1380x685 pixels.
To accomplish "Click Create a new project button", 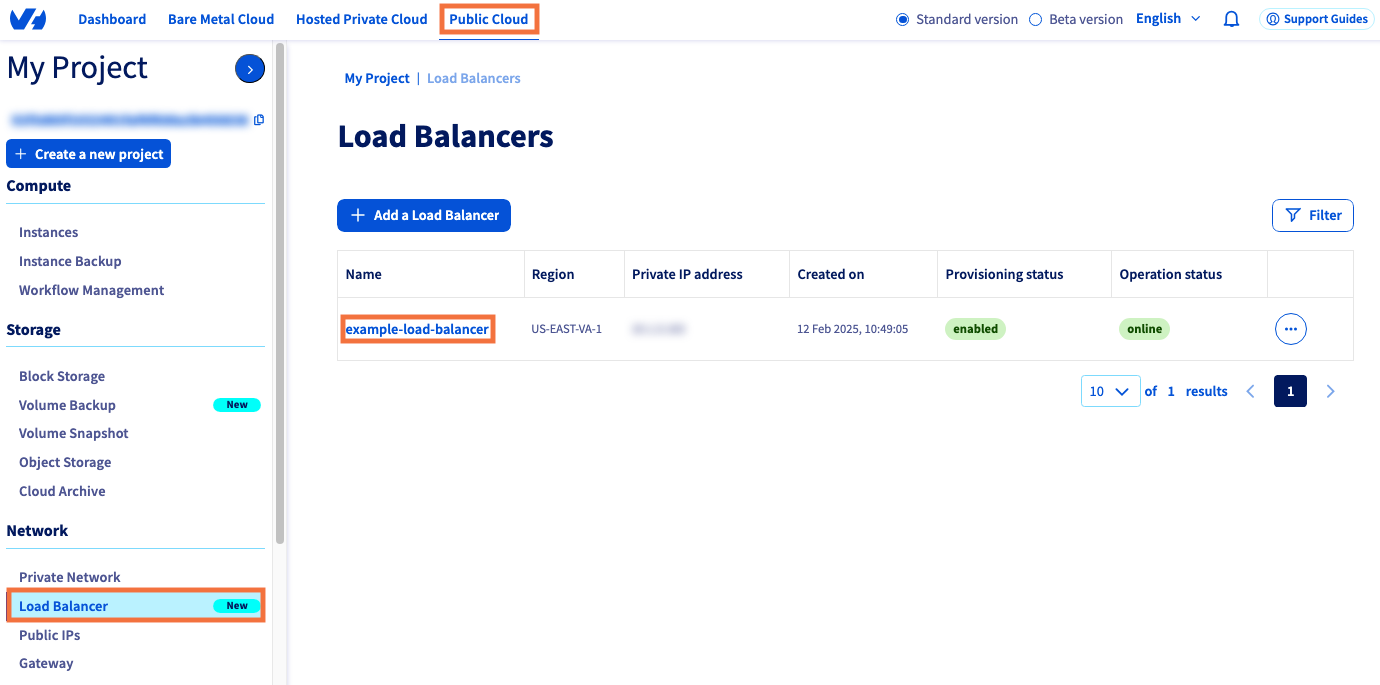I will click(88, 154).
